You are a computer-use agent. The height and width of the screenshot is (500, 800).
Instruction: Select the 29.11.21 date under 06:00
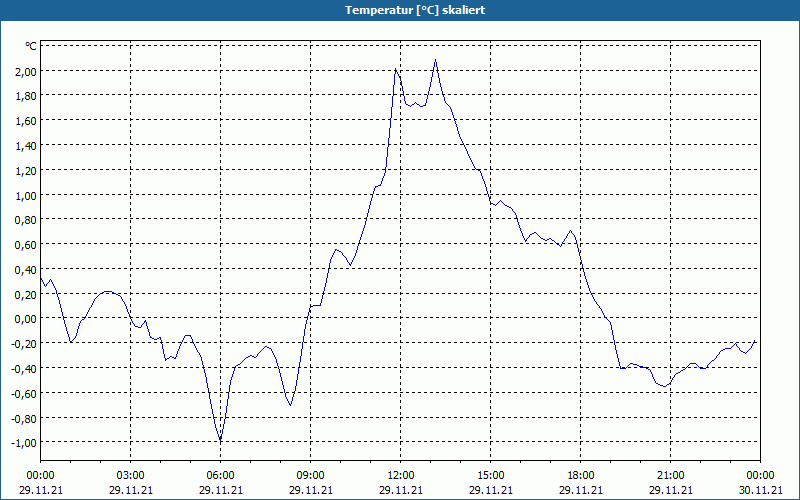click(220, 490)
